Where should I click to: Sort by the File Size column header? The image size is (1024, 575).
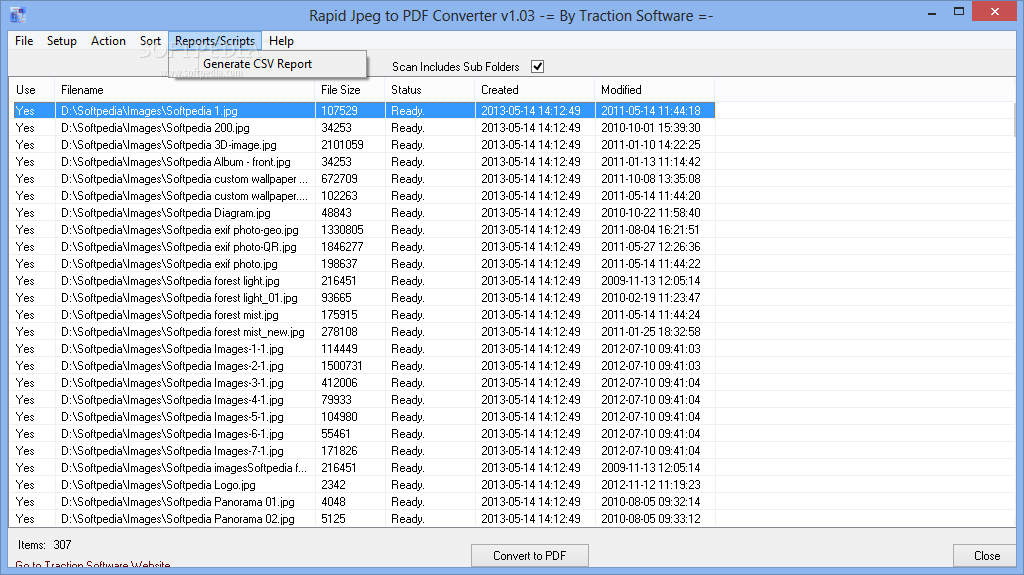coord(350,90)
